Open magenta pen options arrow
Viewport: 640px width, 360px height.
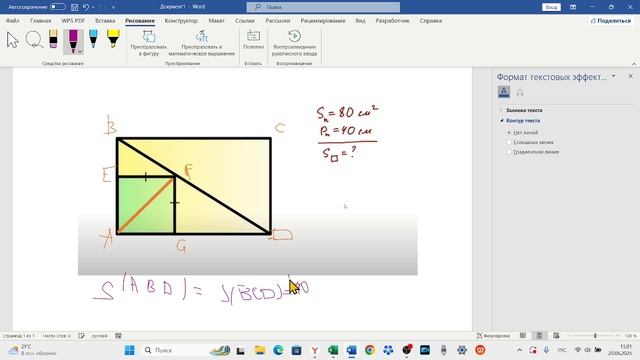80,51
